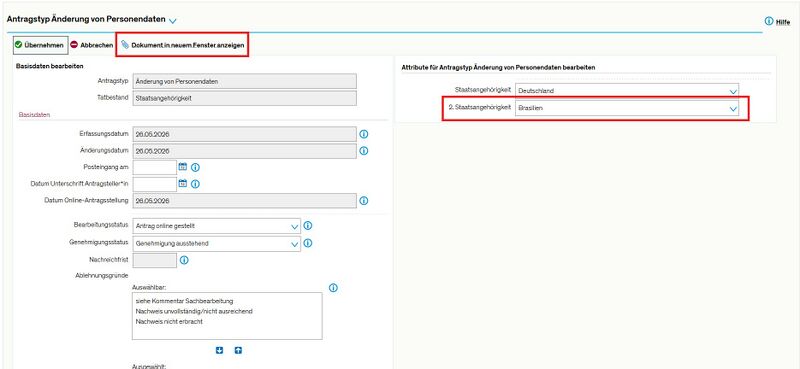Click the 'Basisdaten bearbeiten' heading
Viewport: 800px width, 369px height.
pyautogui.click(x=49, y=66)
